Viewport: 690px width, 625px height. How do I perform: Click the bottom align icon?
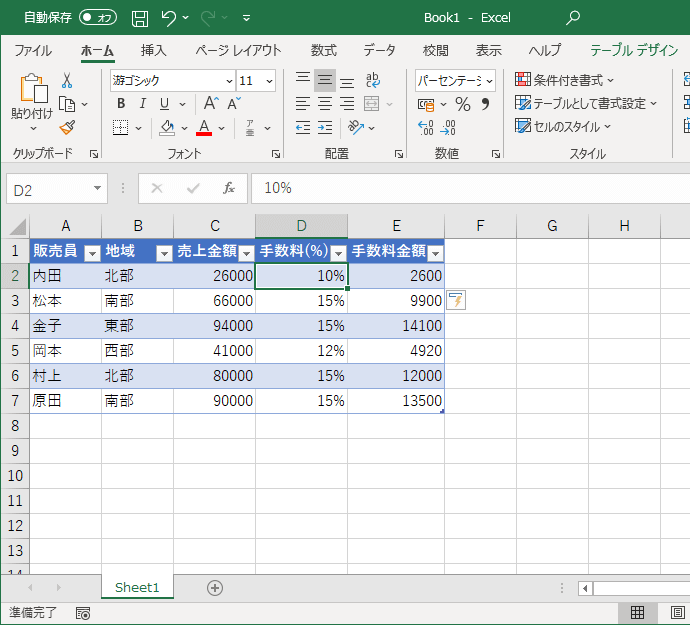[347, 81]
